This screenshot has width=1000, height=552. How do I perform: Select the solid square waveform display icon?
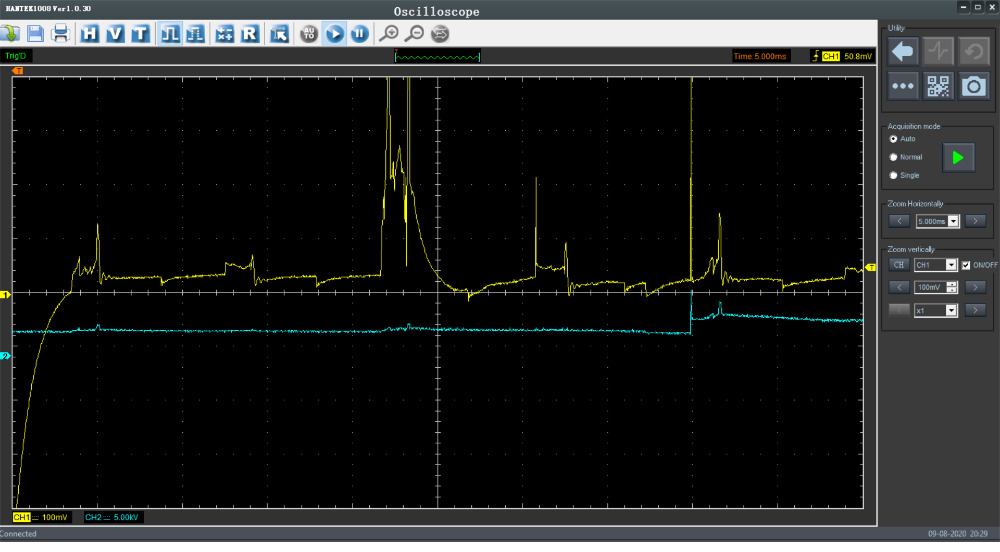coord(170,34)
